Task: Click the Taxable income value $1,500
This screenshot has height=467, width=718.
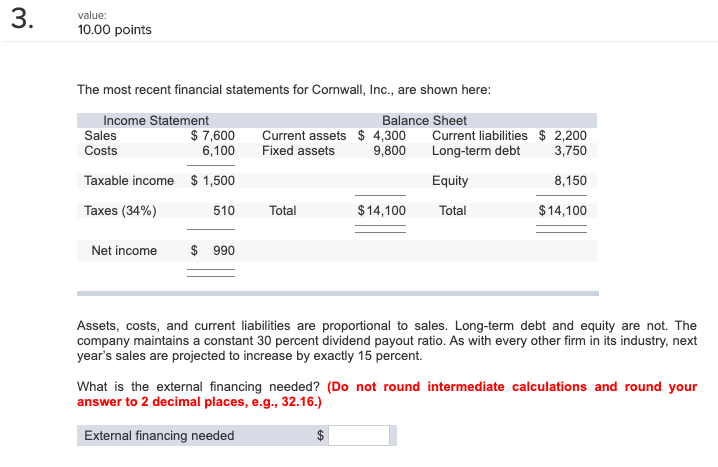Action: 212,180
